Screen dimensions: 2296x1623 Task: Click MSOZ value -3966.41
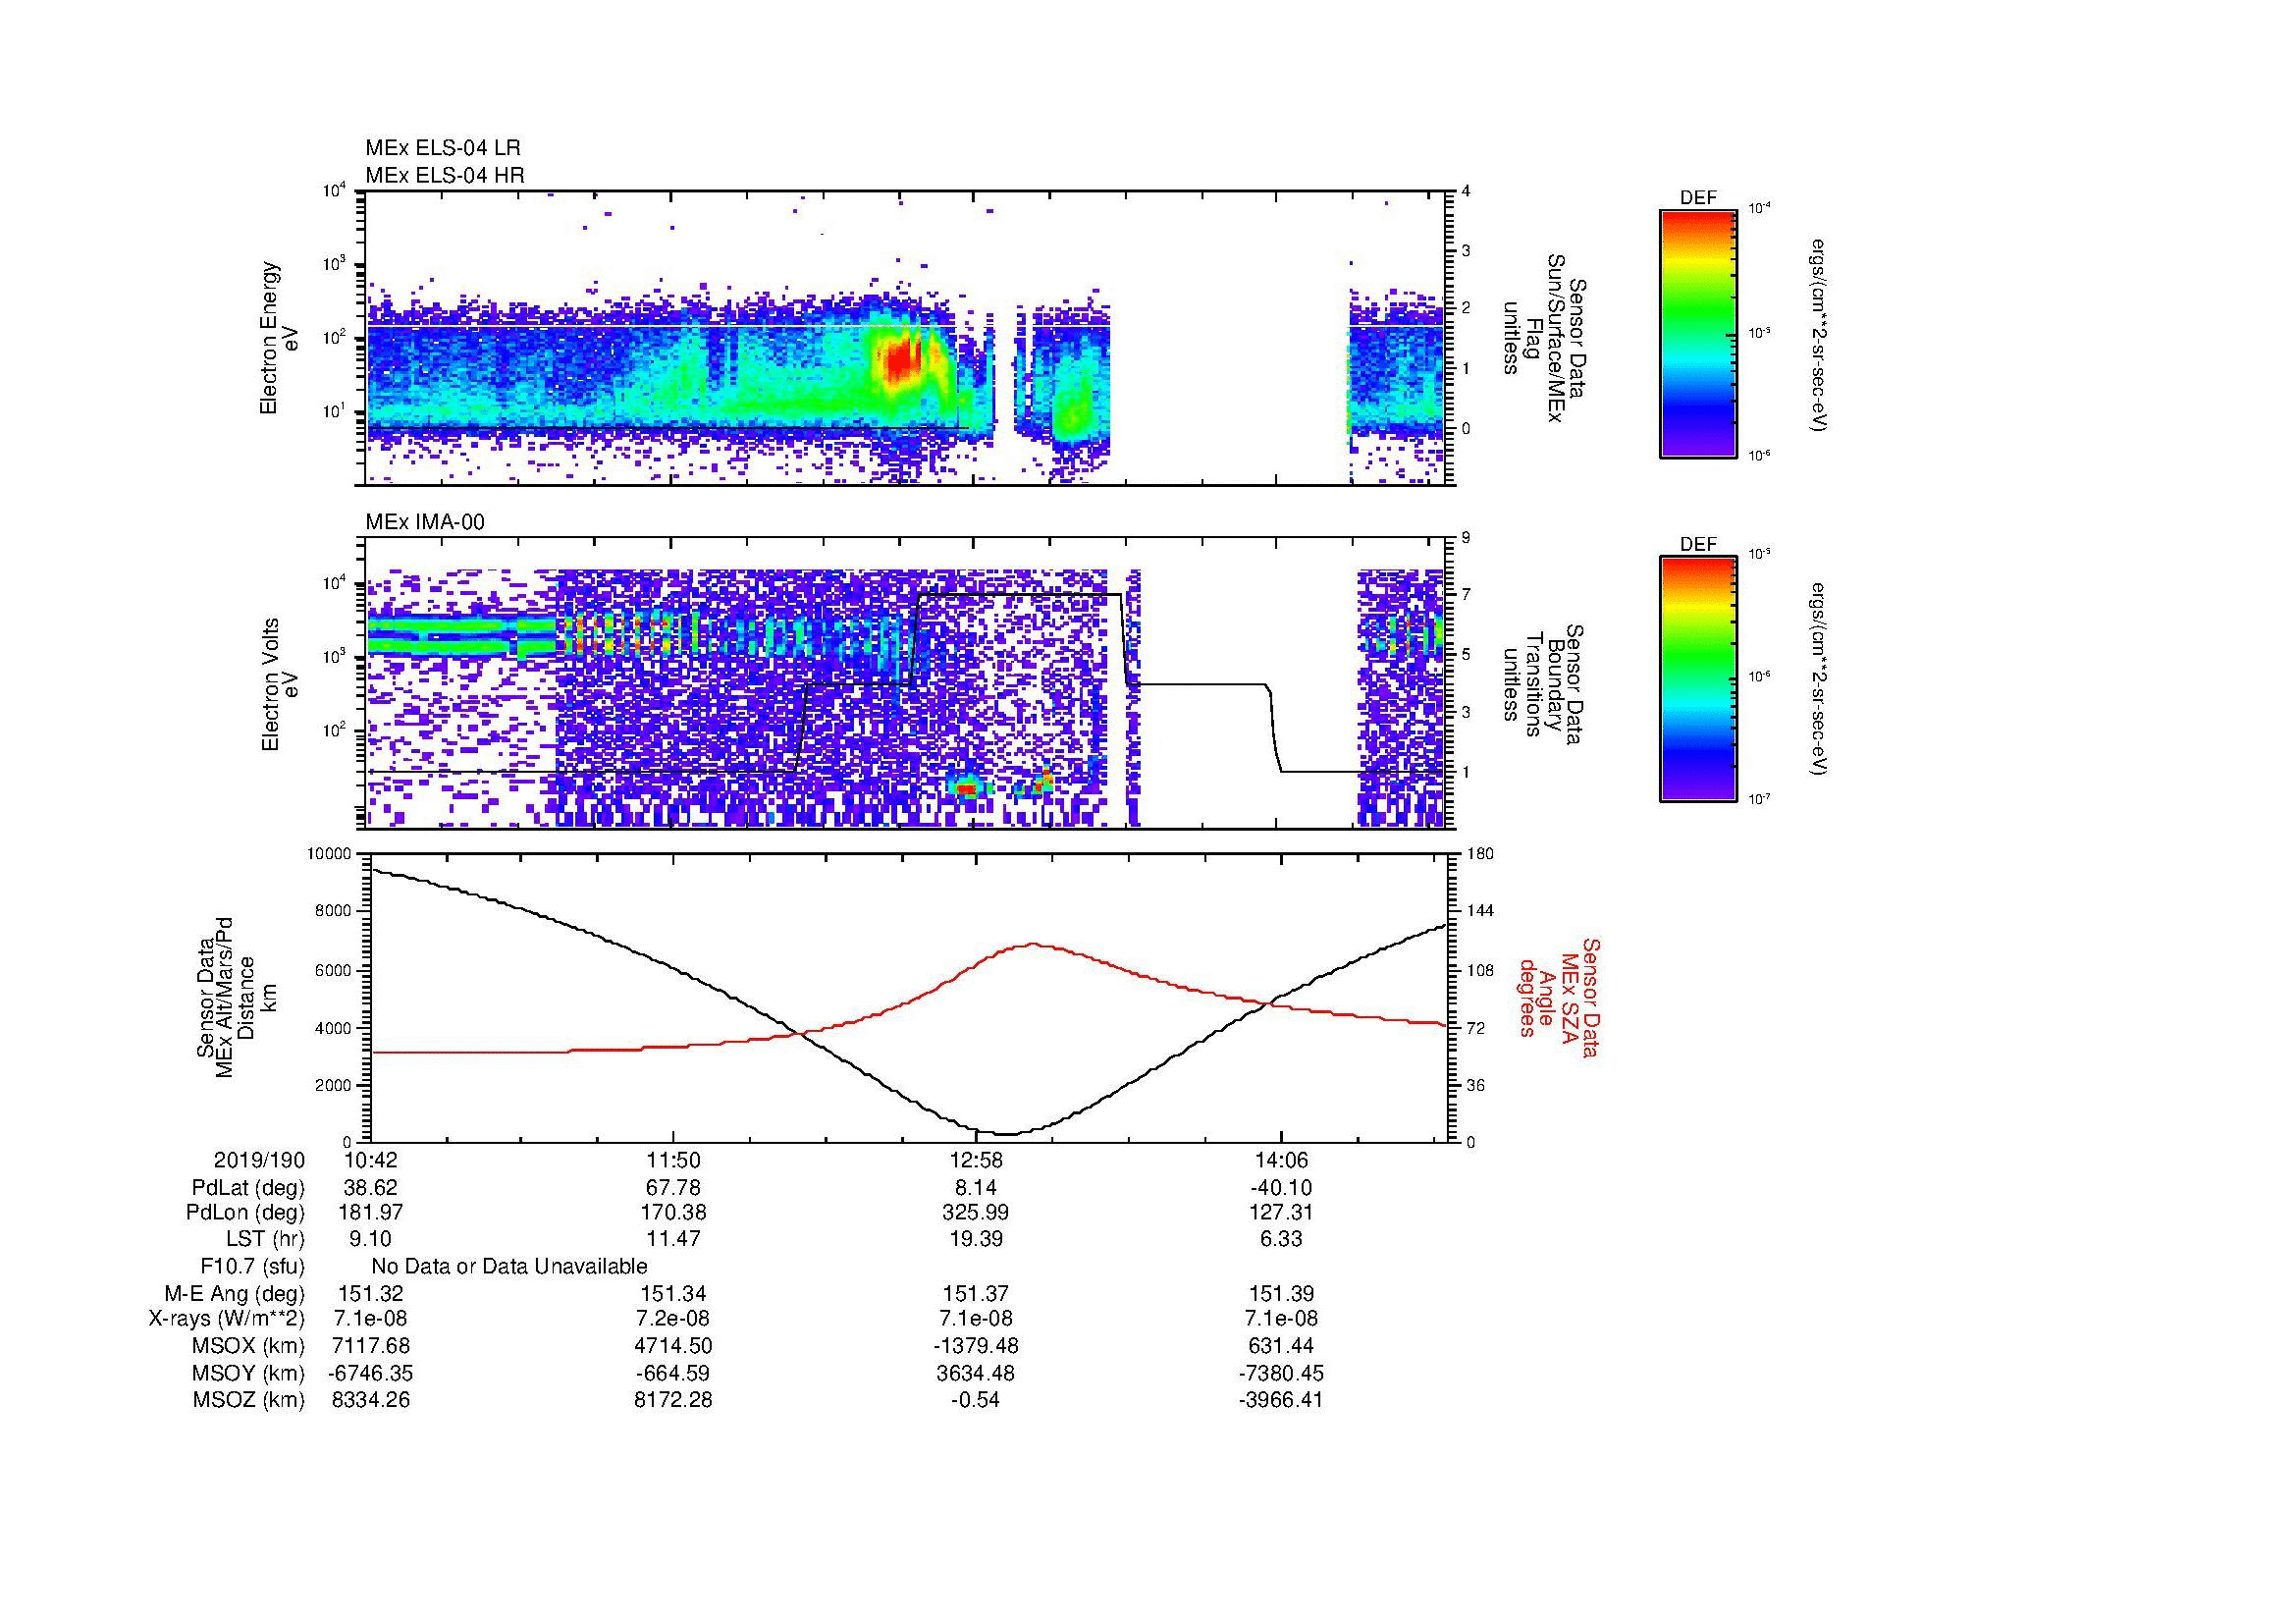[x=1281, y=1400]
